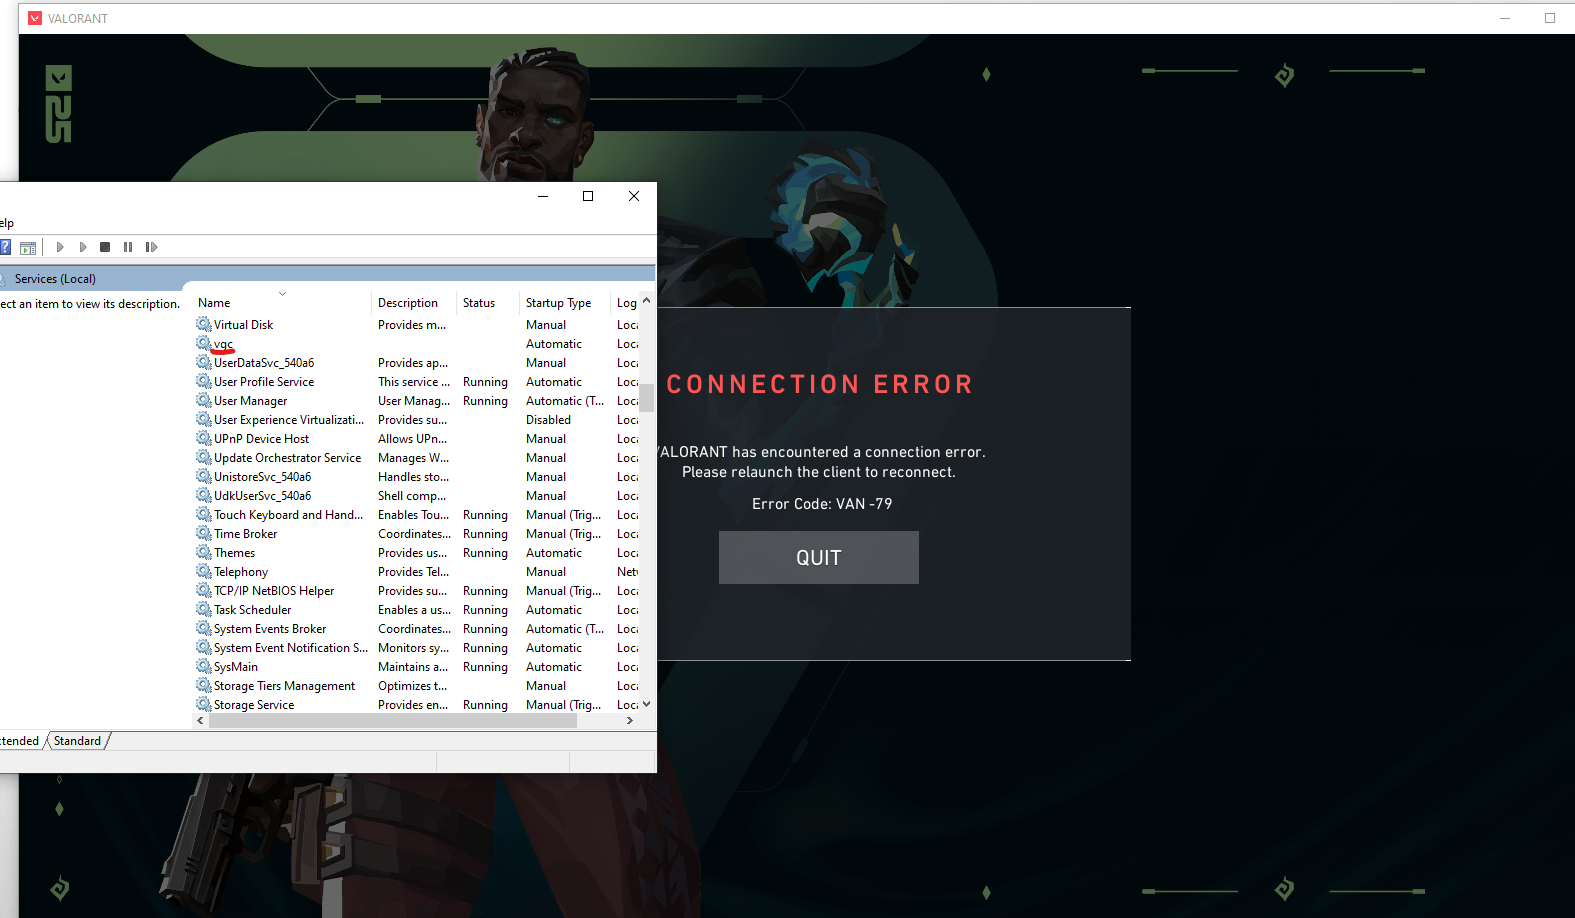Sort services by Log On As column
Viewport: 1575px width, 918px height.
626,303
